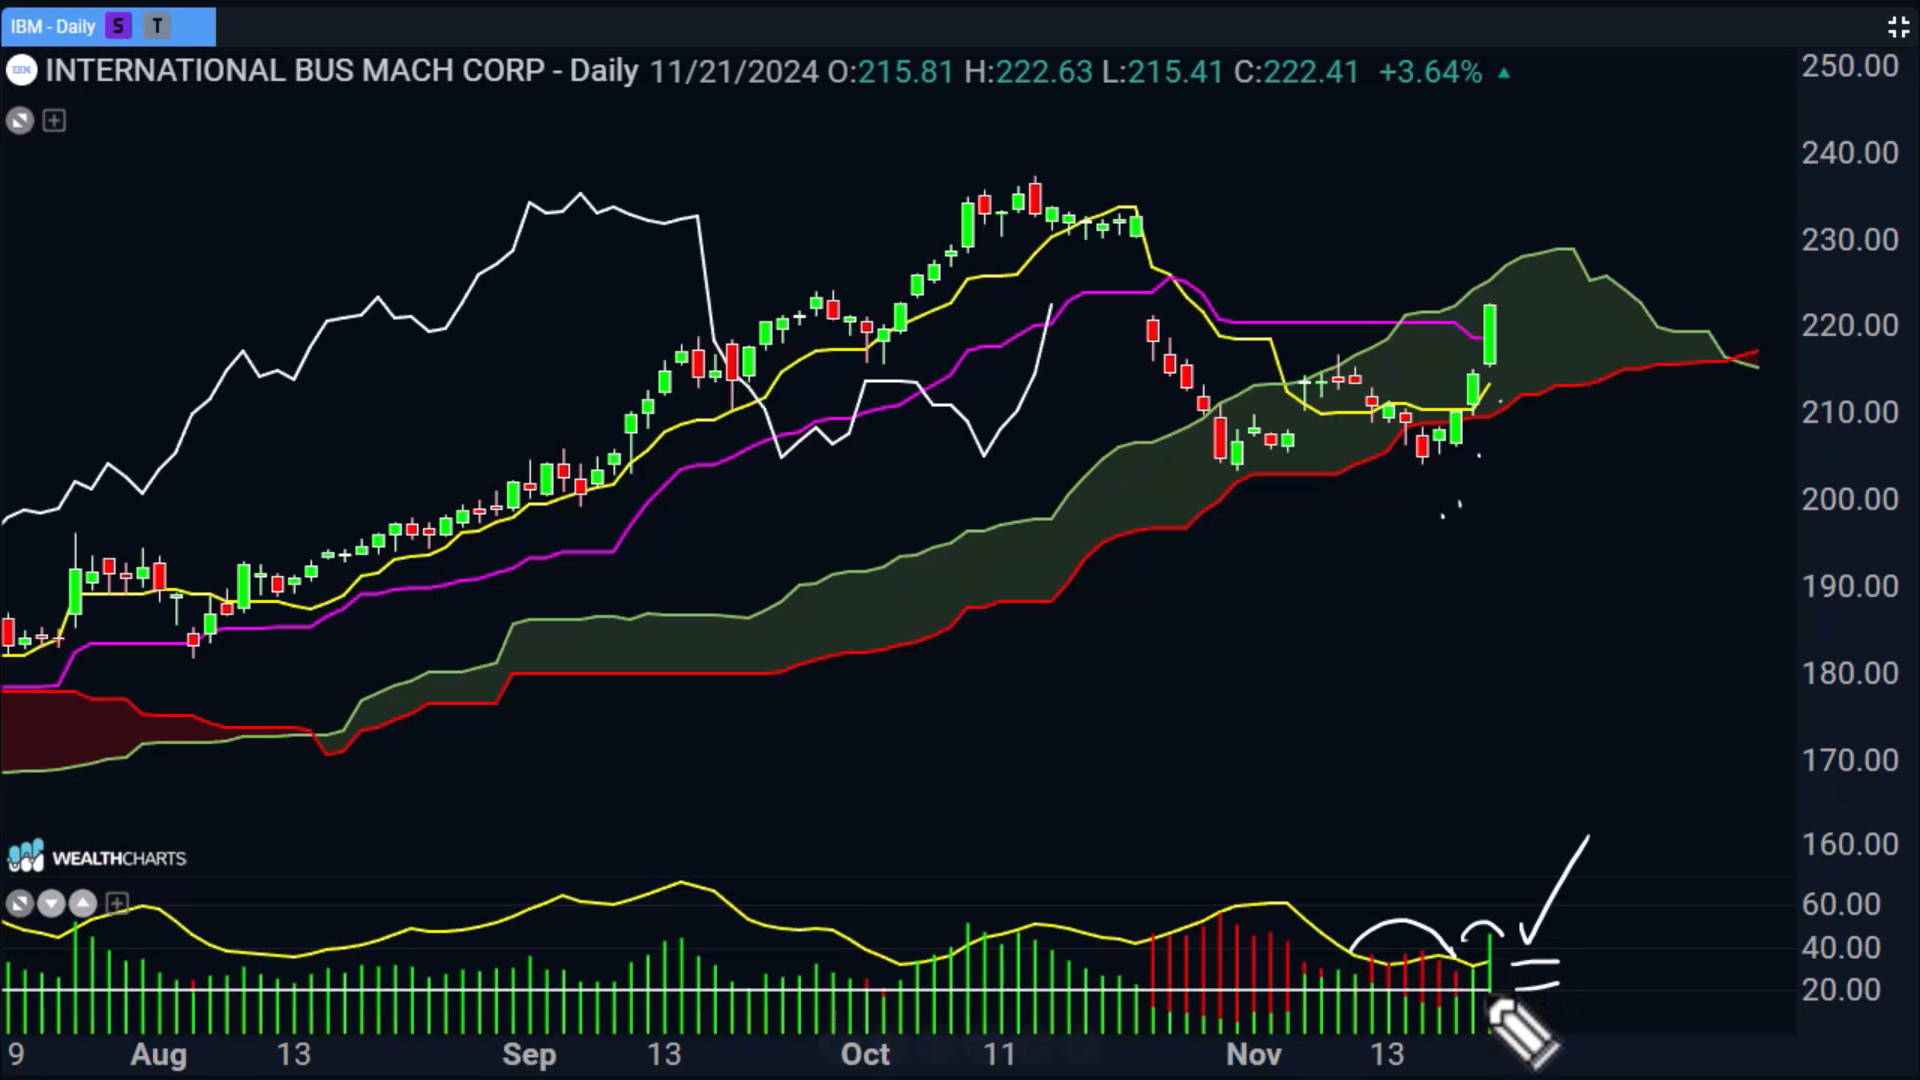Click the green up-triangle next to +3.64%
Viewport: 1920px width, 1080px height.
[x=1504, y=73]
